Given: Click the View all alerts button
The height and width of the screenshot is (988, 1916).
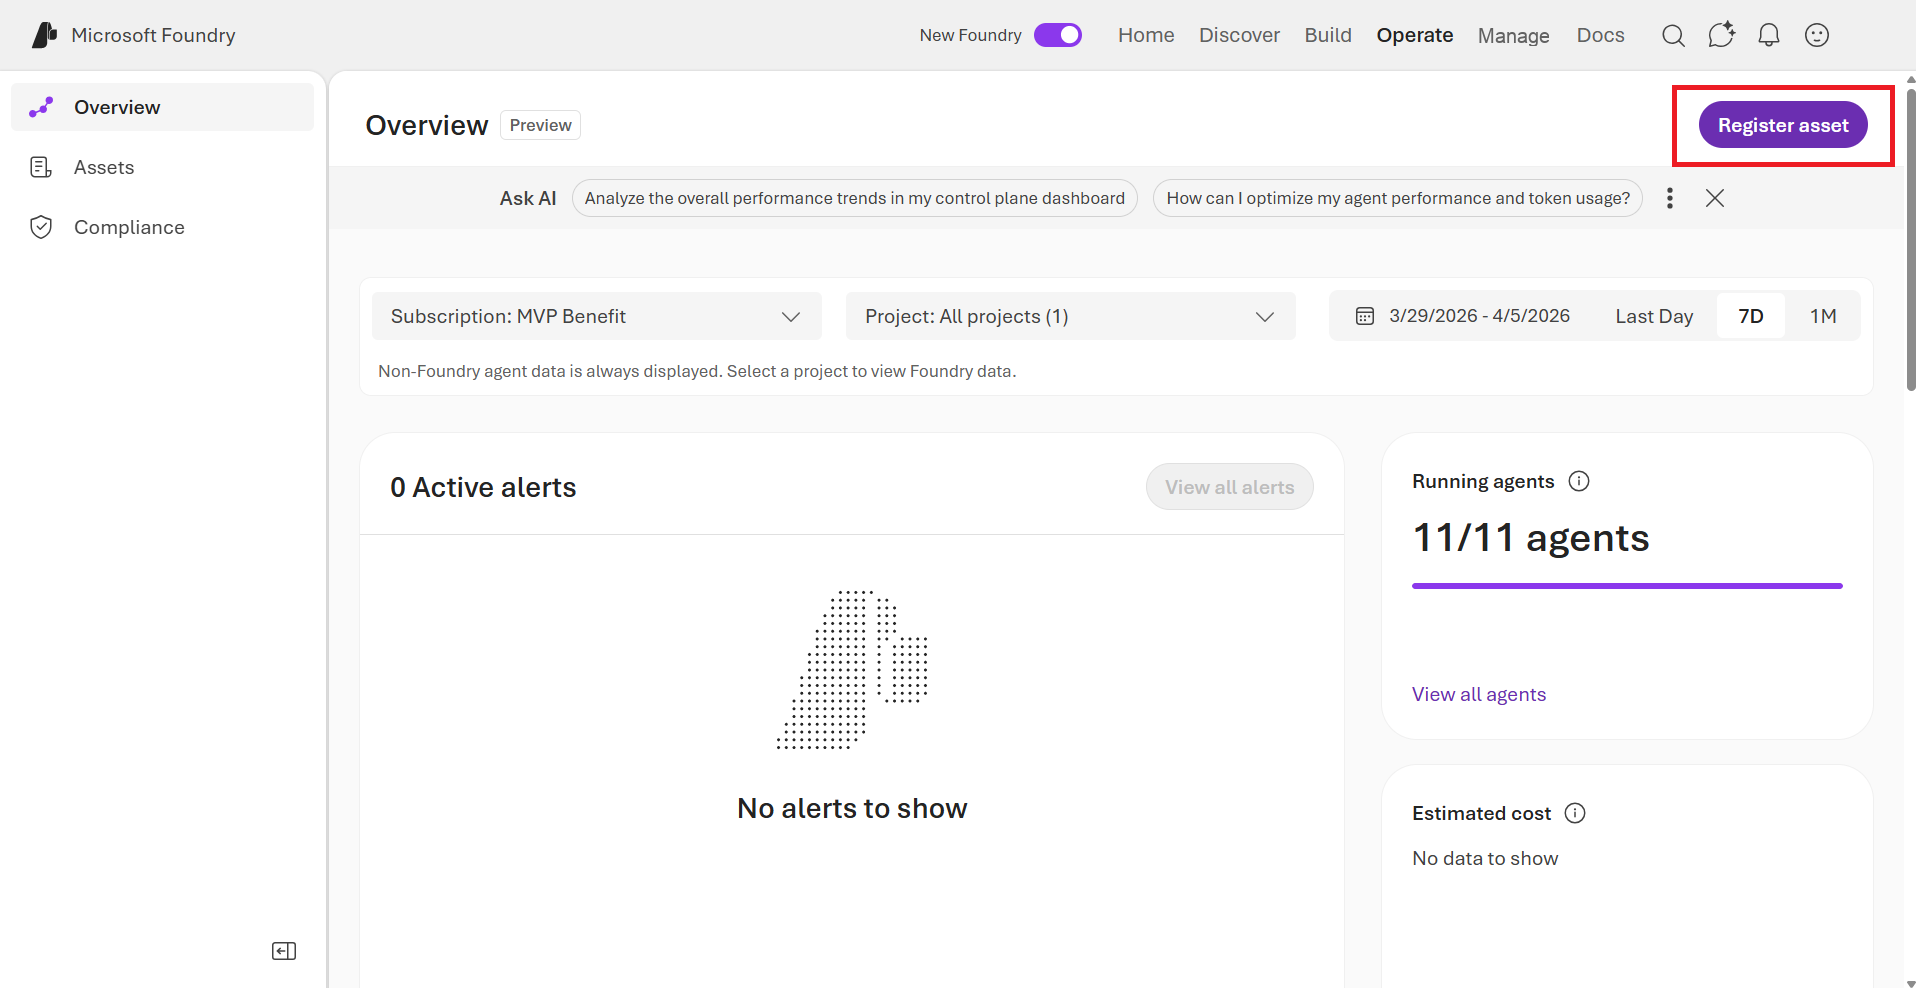Looking at the screenshot, I should [1230, 487].
